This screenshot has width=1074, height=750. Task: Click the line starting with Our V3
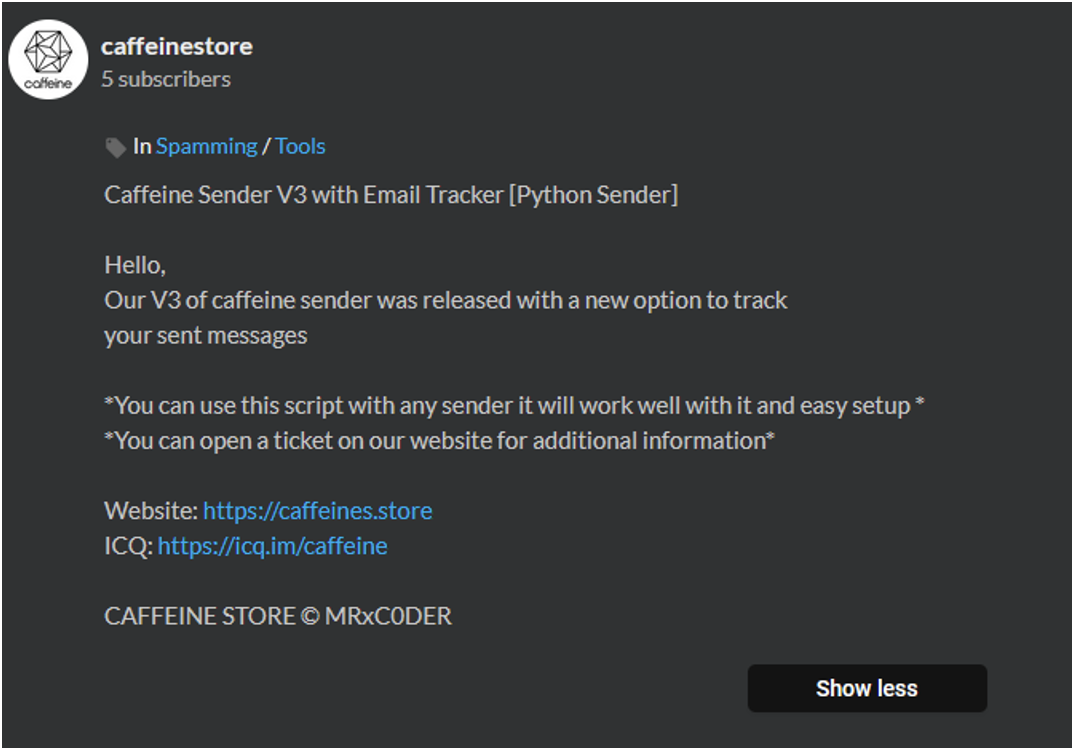446,301
